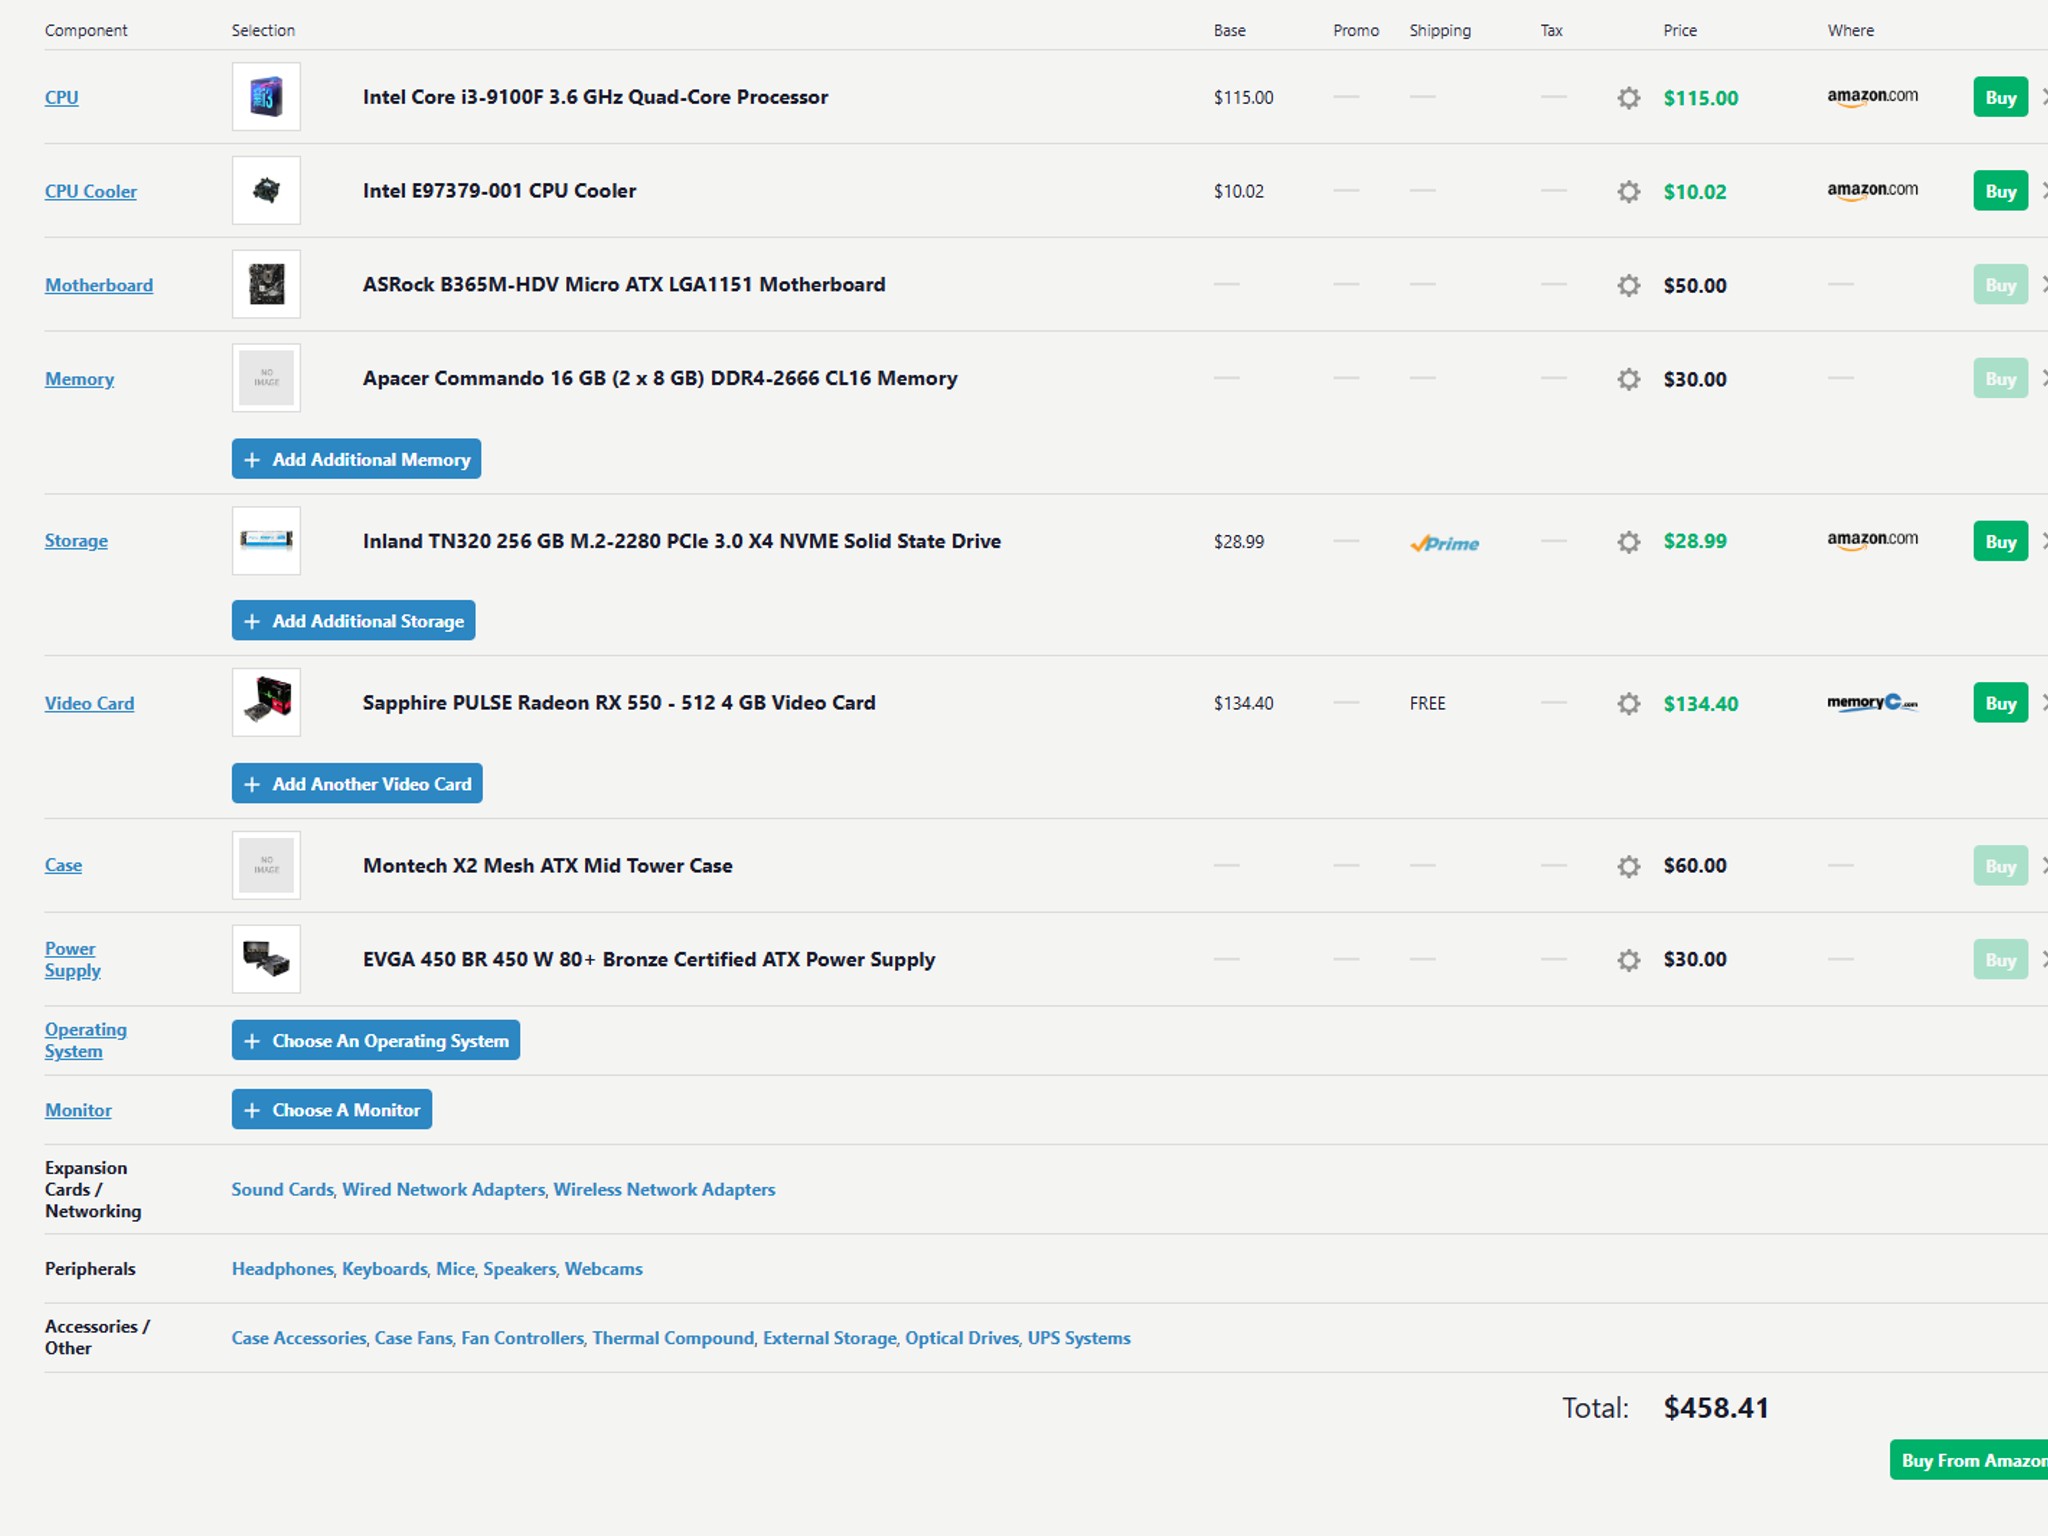
Task: Open price settings gear for Case row
Action: tap(1629, 865)
